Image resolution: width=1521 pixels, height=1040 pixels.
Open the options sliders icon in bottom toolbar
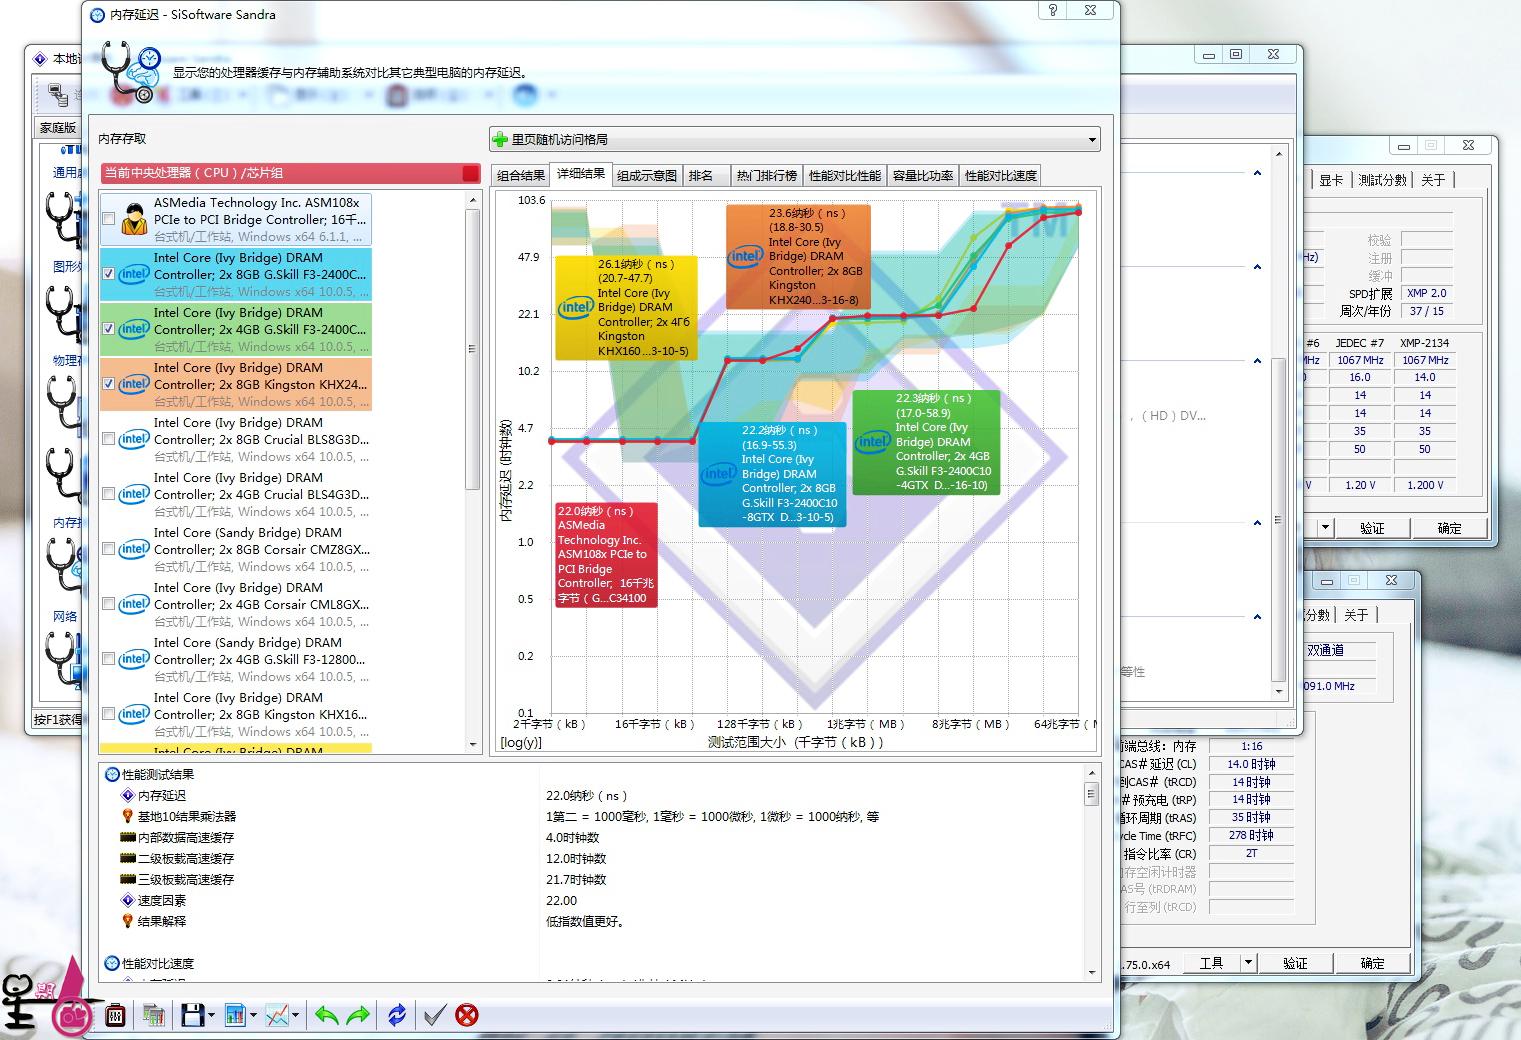pos(115,1015)
